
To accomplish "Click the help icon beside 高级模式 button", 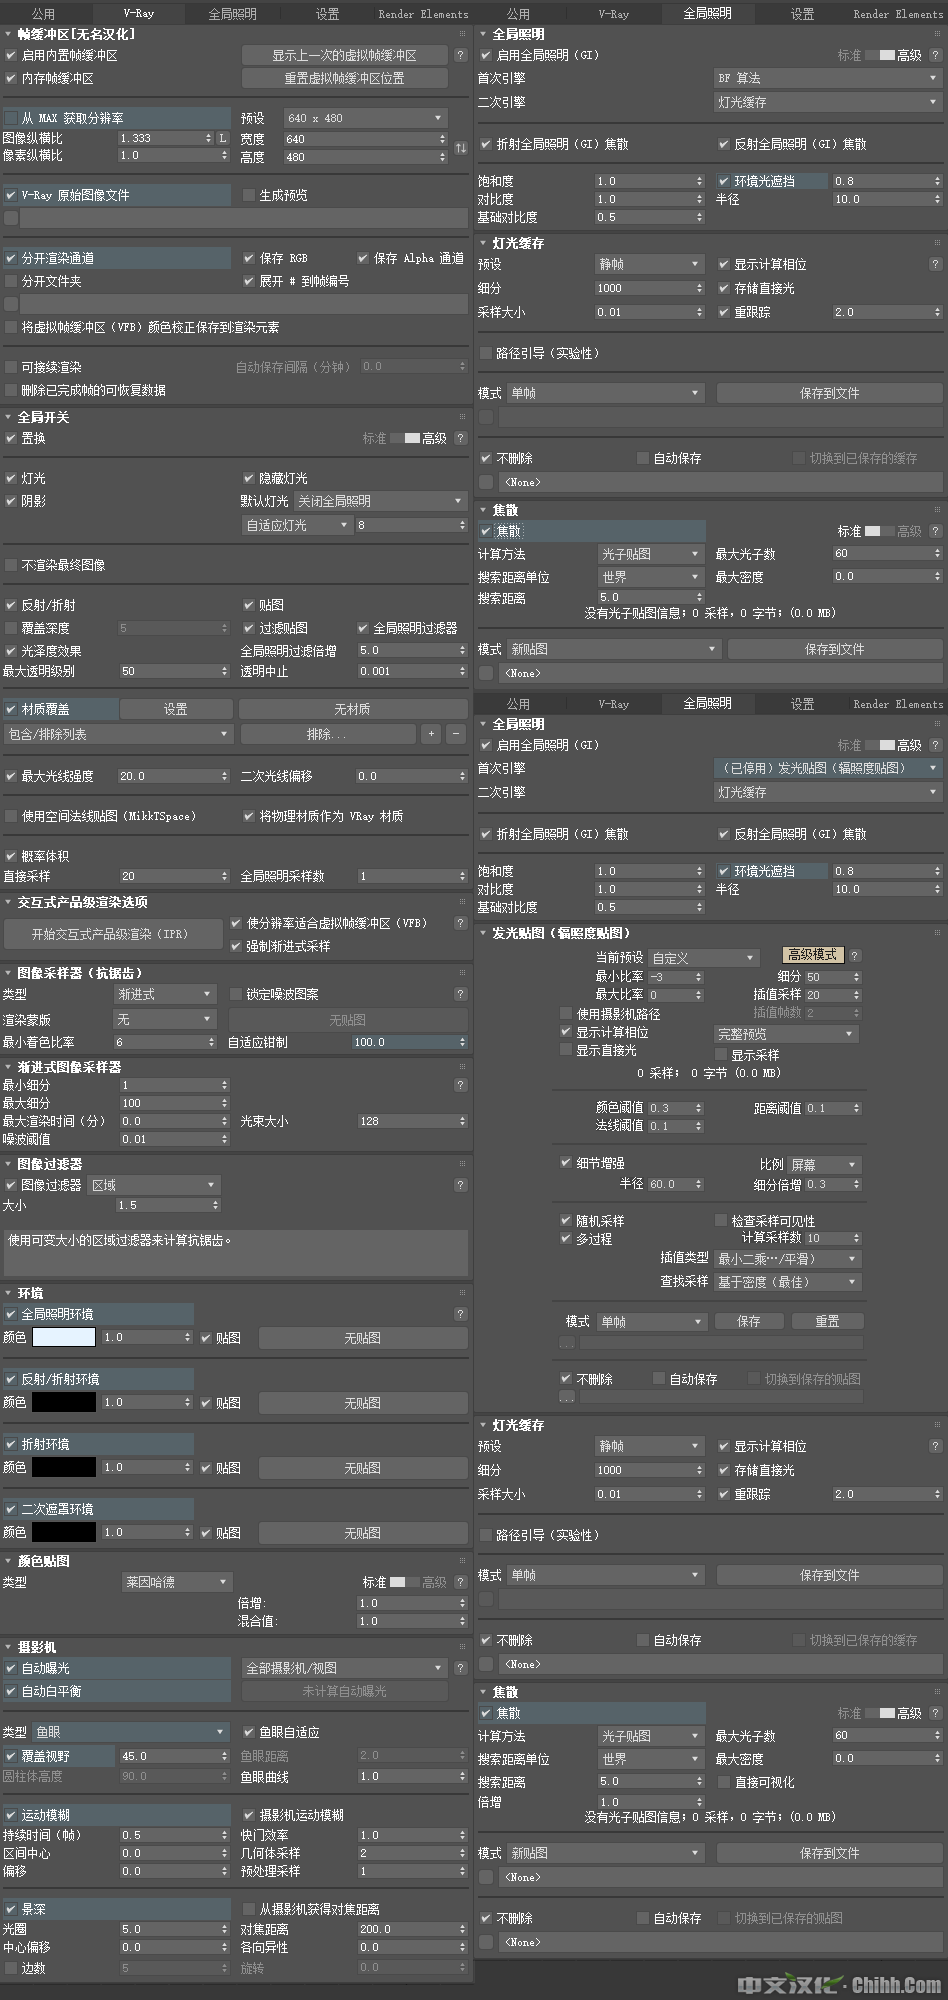I will [x=855, y=955].
